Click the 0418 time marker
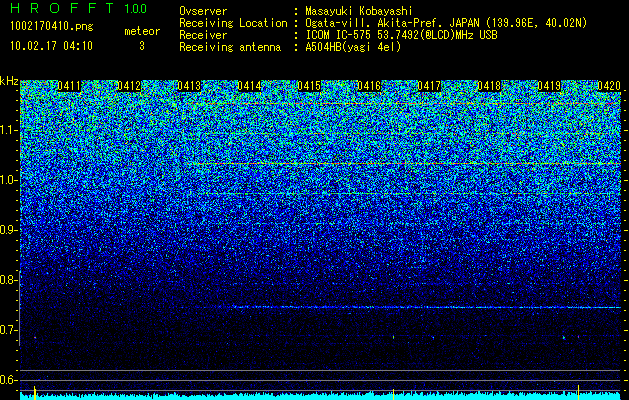Screen dimensions: 629x400 click(489, 86)
